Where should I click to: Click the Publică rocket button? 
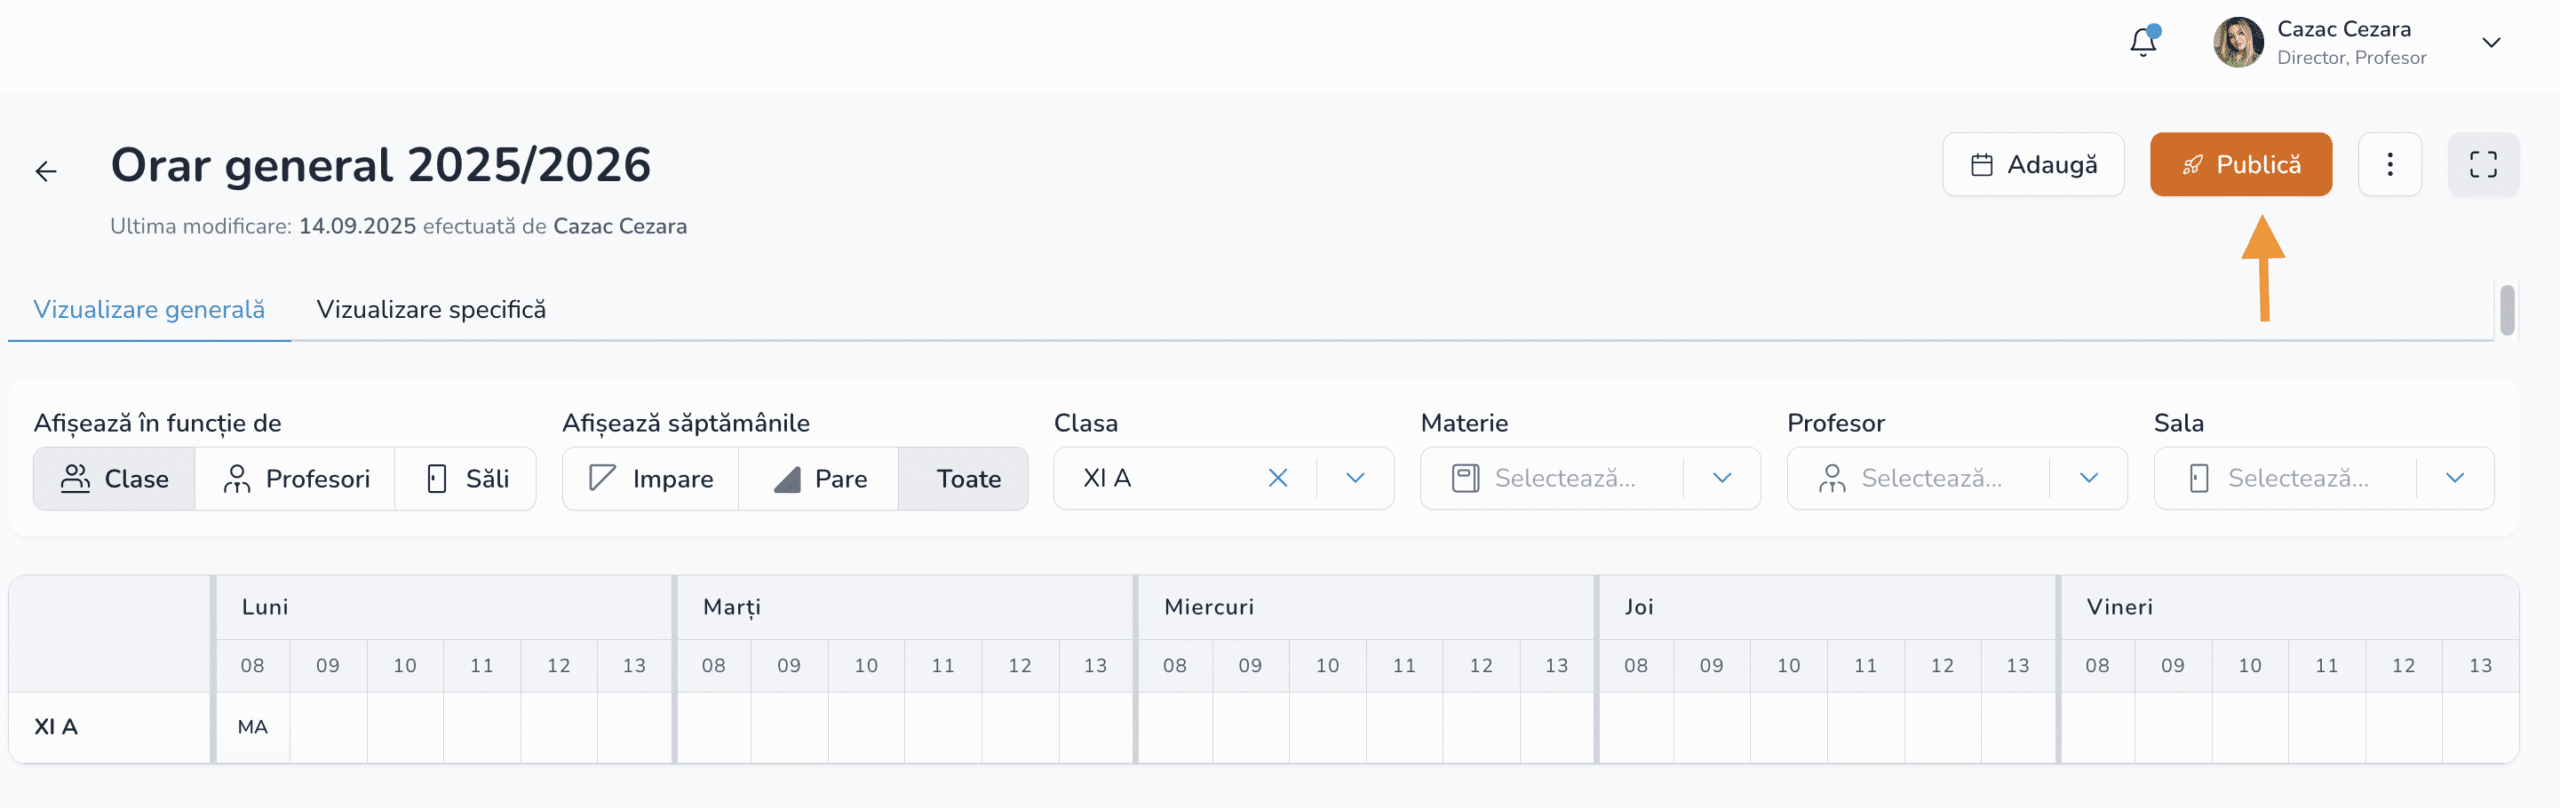(x=2240, y=164)
